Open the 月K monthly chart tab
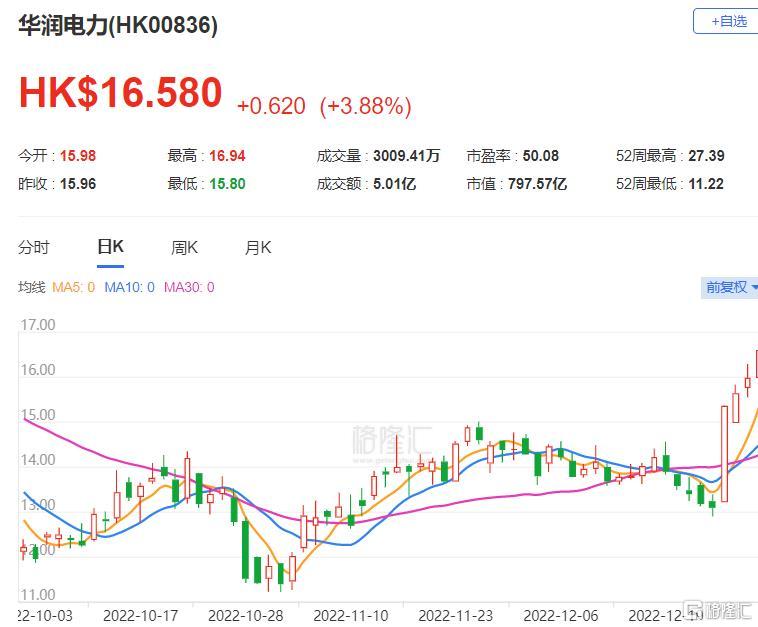758x627 pixels. point(258,248)
